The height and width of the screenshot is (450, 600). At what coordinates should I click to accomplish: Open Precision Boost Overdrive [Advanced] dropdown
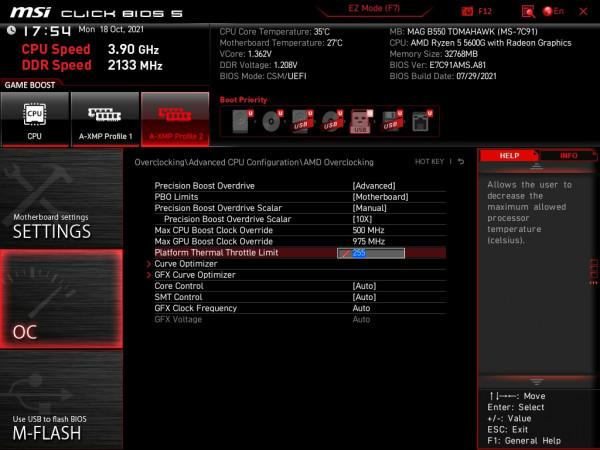tap(374, 186)
